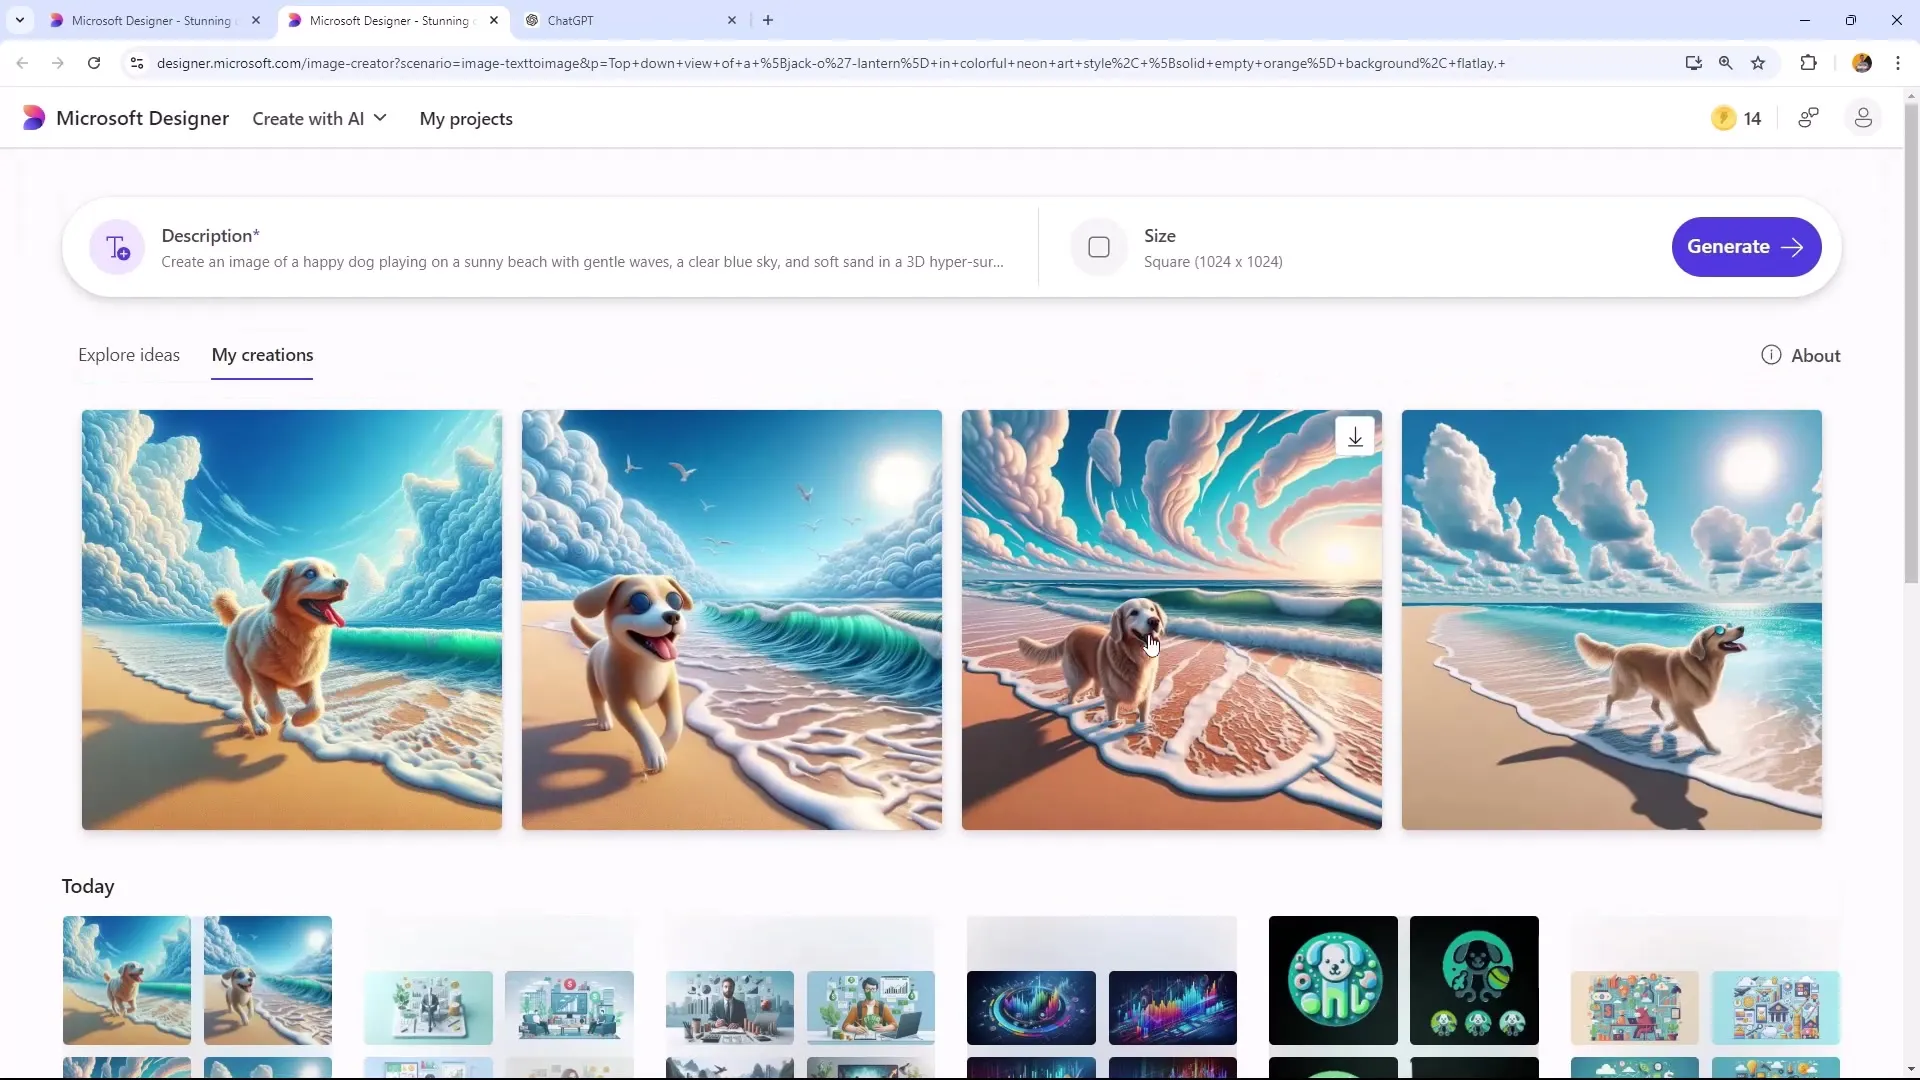Click the reload/refresh page icon

pyautogui.click(x=94, y=62)
